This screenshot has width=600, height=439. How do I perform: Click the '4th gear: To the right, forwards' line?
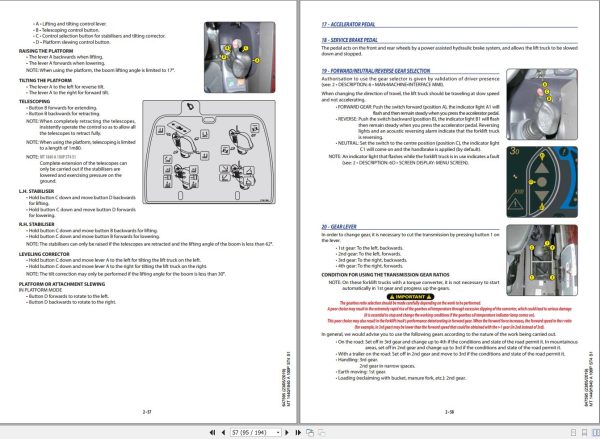click(x=370, y=266)
